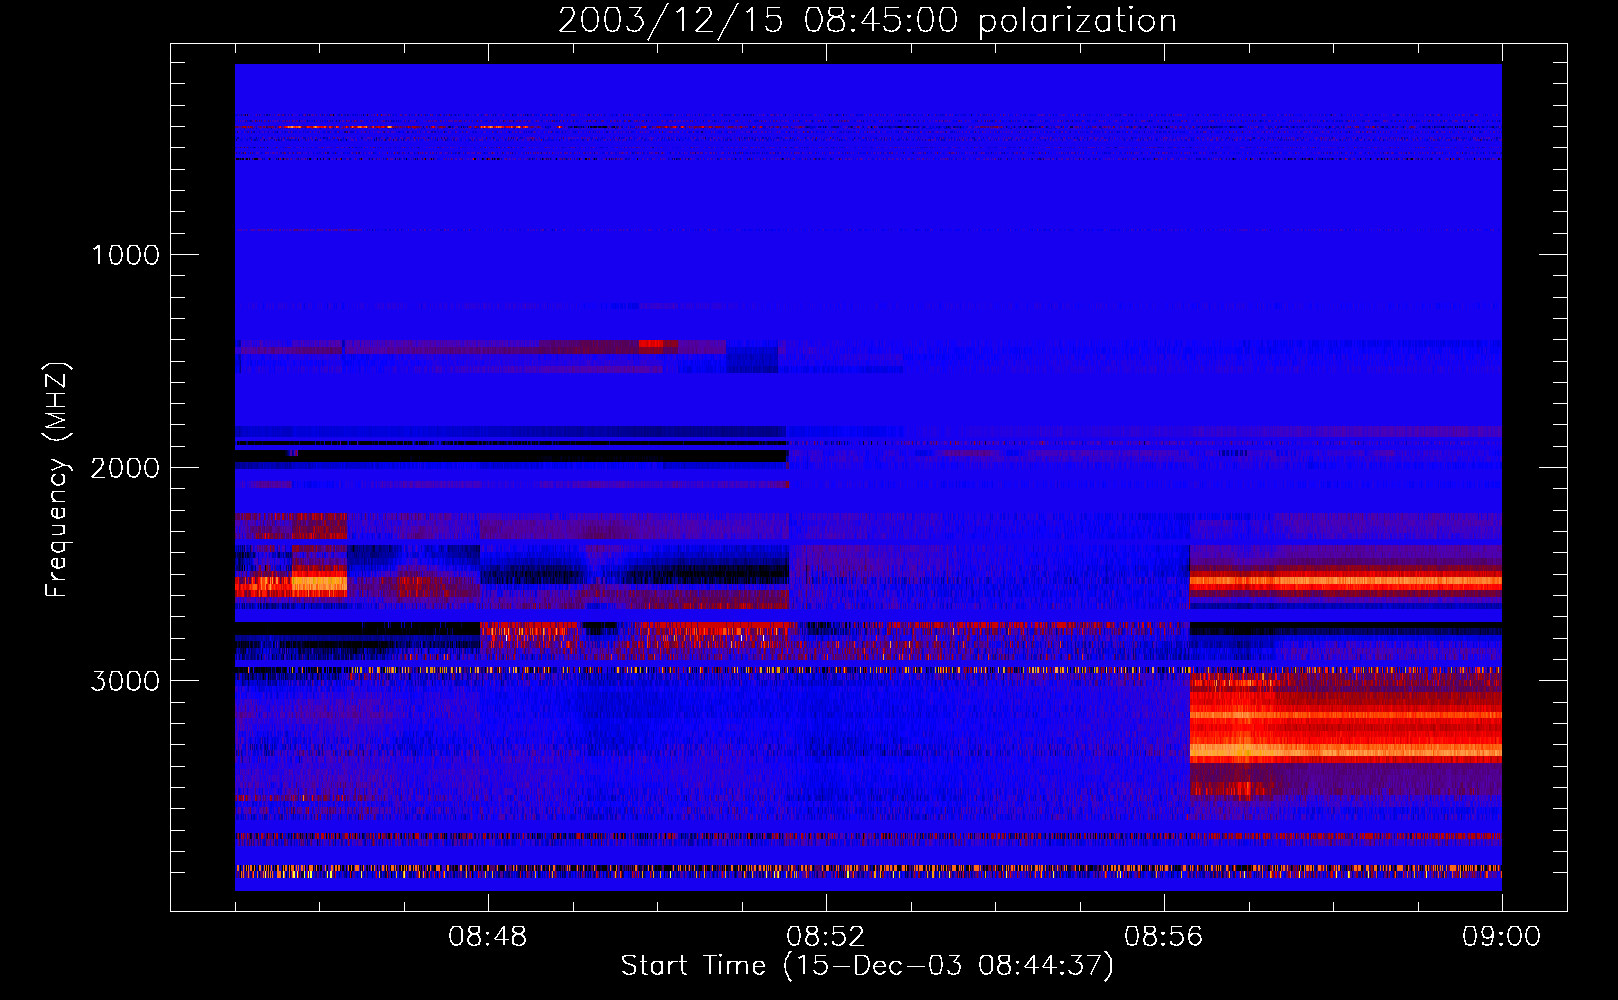Click the 'Frequency (MHZ)' axis title

57,480
